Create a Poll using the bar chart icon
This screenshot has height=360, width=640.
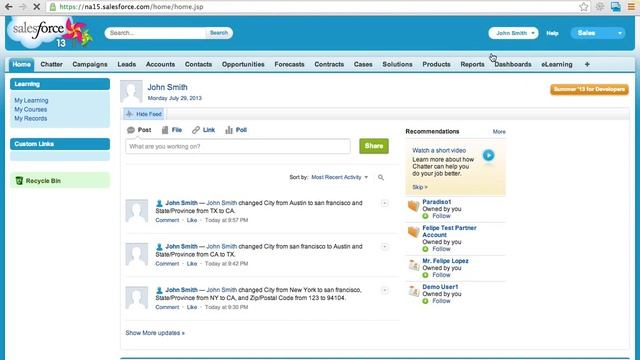(229, 130)
